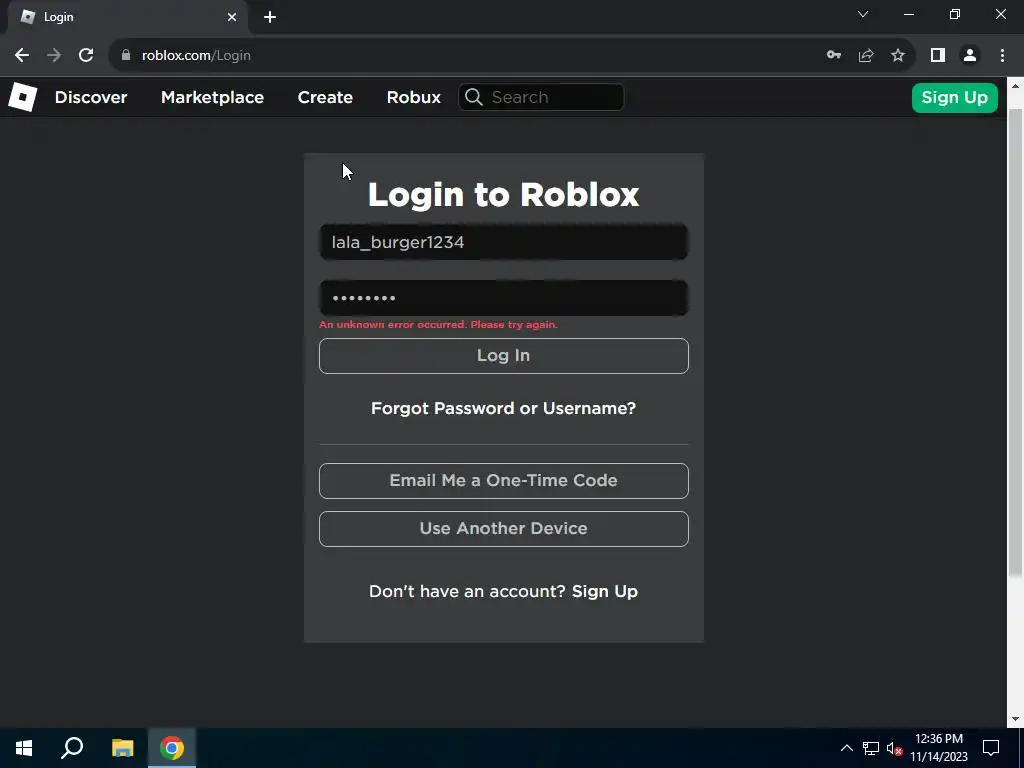Open the Marketplace menu item
This screenshot has height=768, width=1024.
click(212, 97)
